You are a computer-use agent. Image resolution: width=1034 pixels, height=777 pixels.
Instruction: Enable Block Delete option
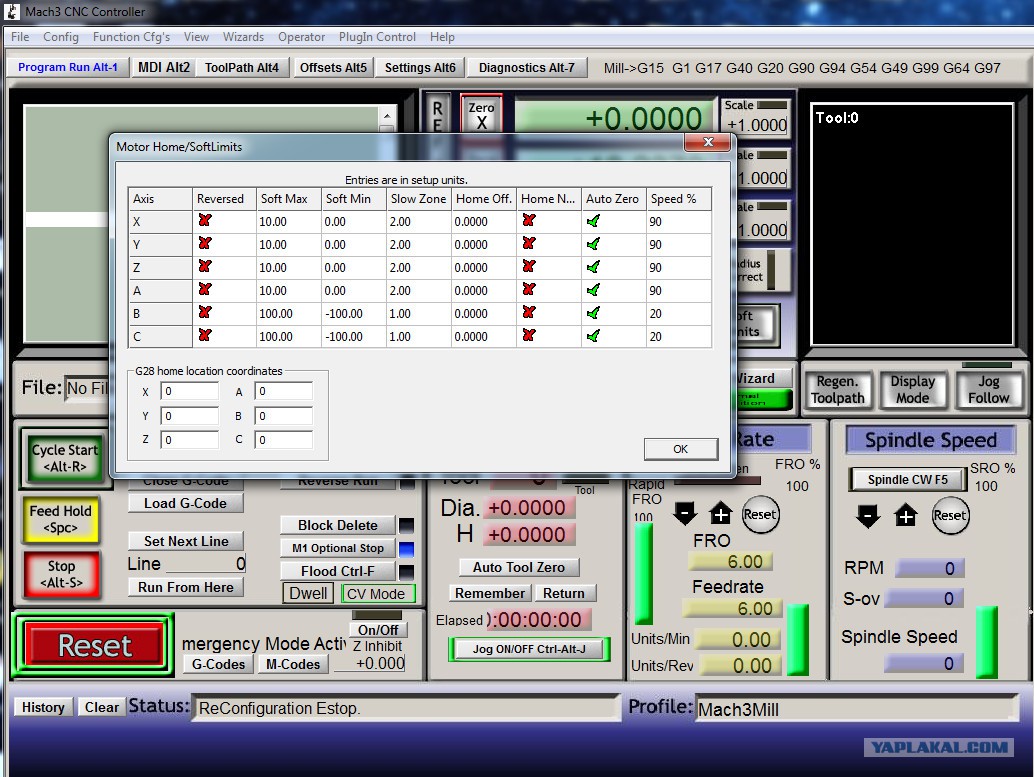point(338,525)
